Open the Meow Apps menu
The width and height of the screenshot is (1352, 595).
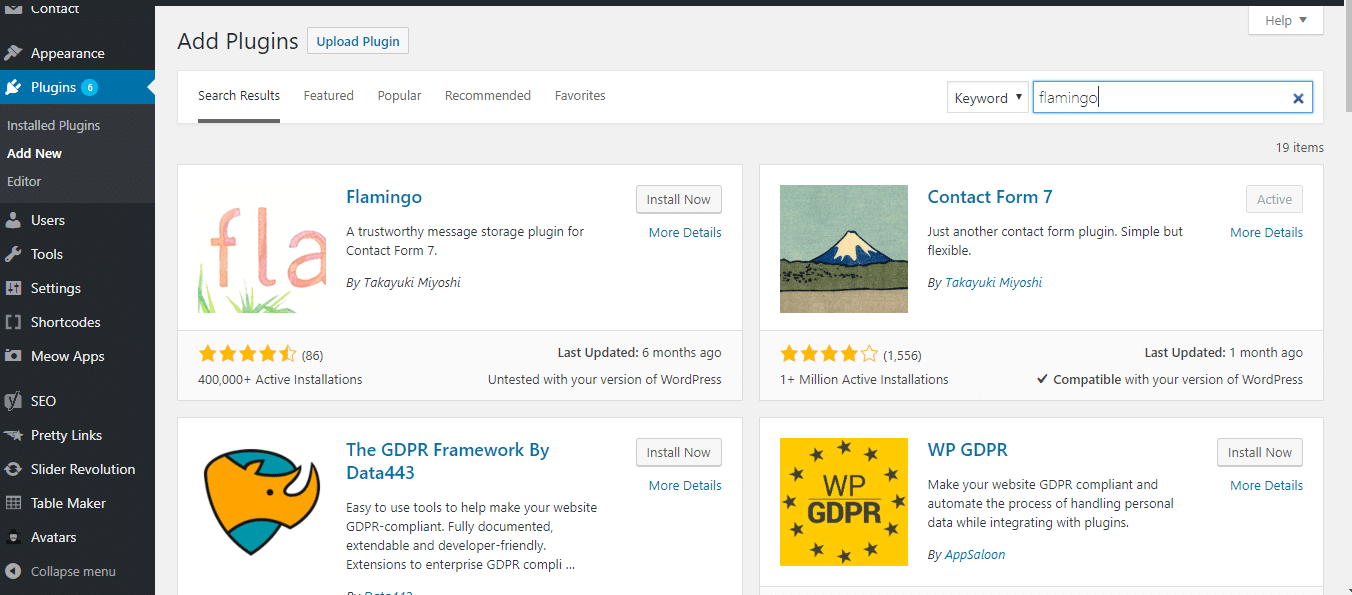pyautogui.click(x=77, y=356)
